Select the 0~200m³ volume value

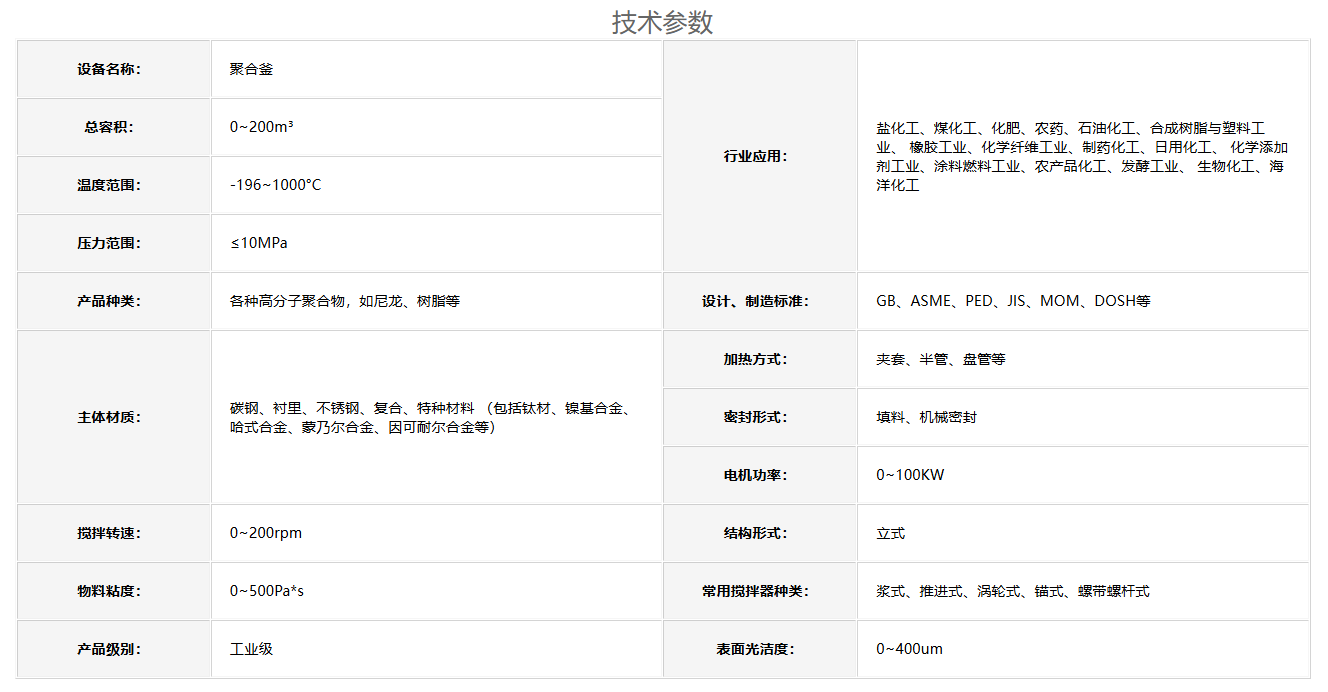click(x=261, y=127)
